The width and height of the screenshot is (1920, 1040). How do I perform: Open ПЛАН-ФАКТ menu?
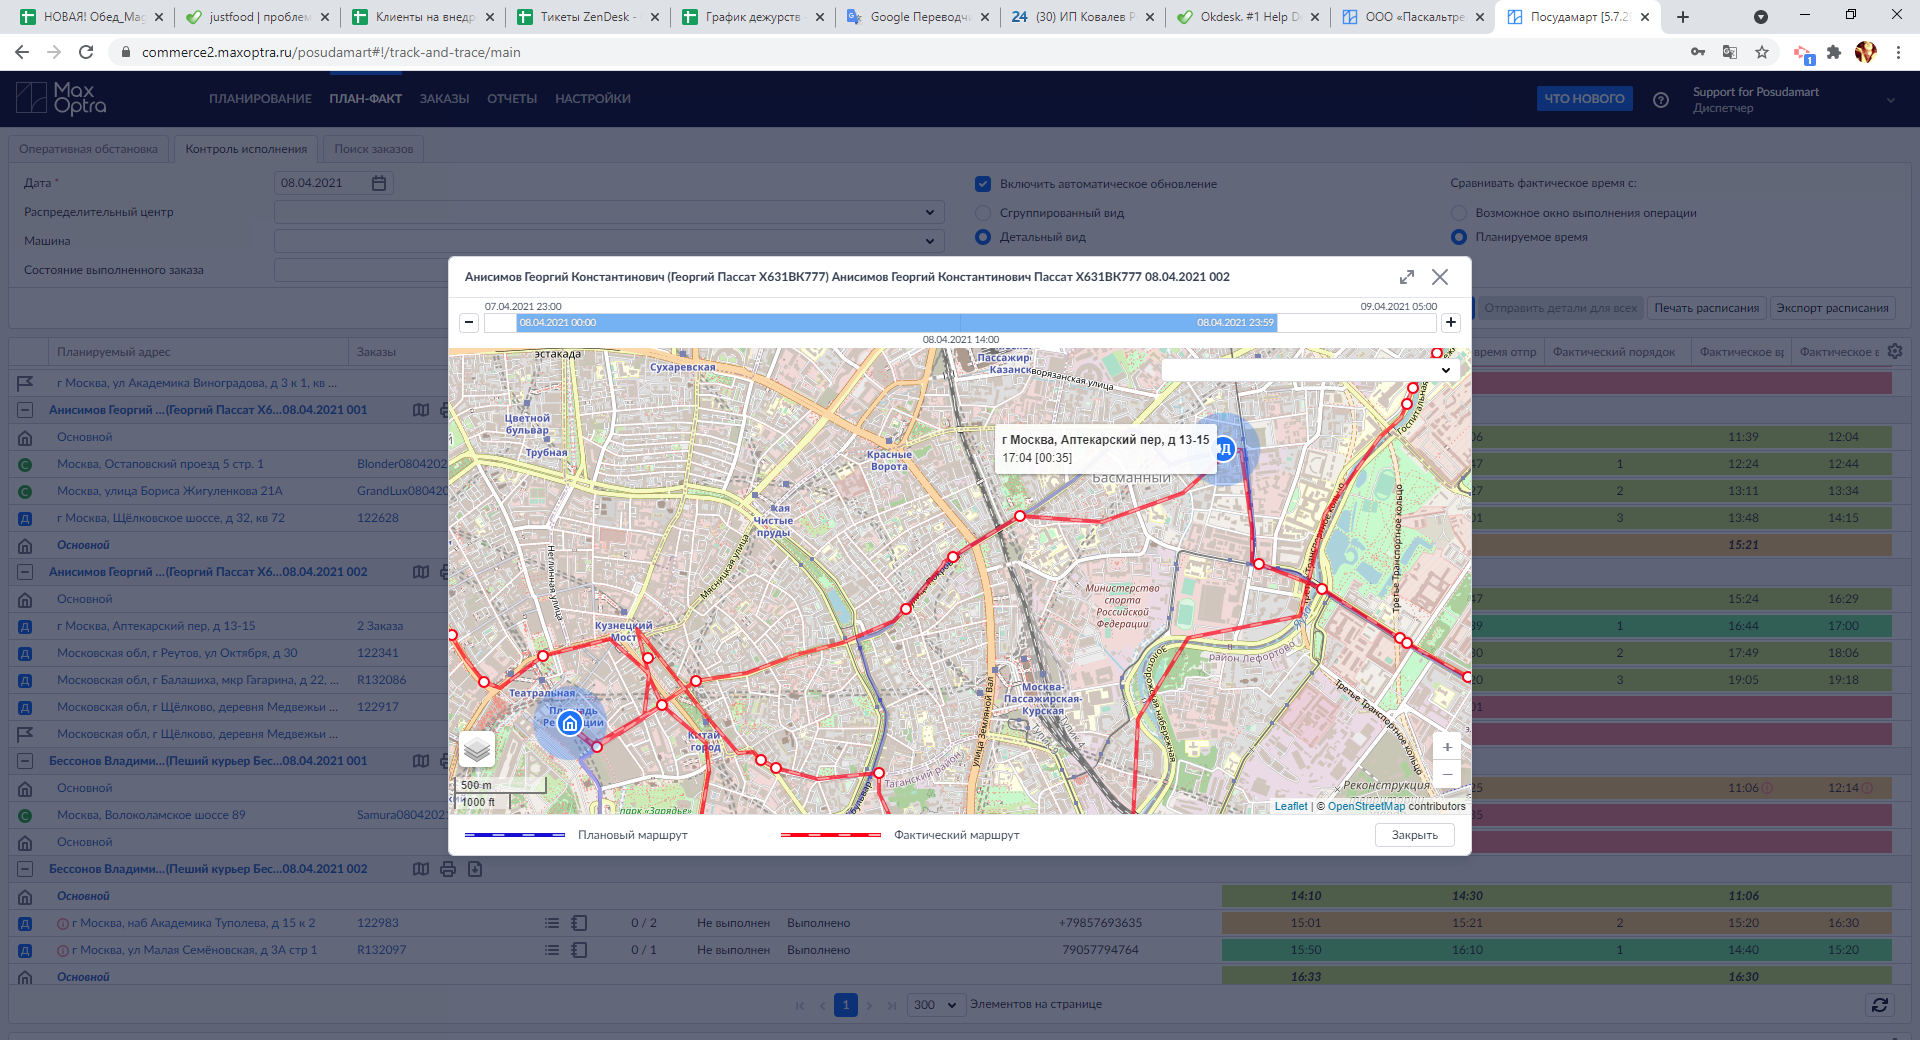pyautogui.click(x=365, y=99)
